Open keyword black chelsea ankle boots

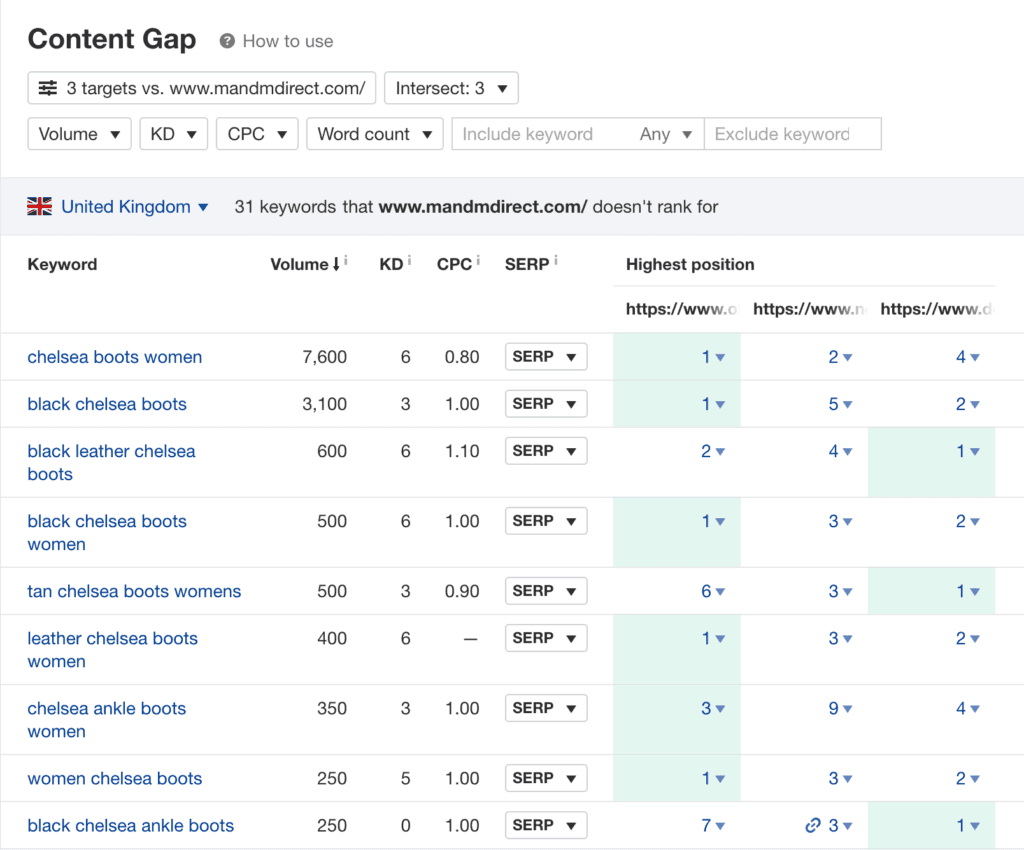click(x=131, y=825)
